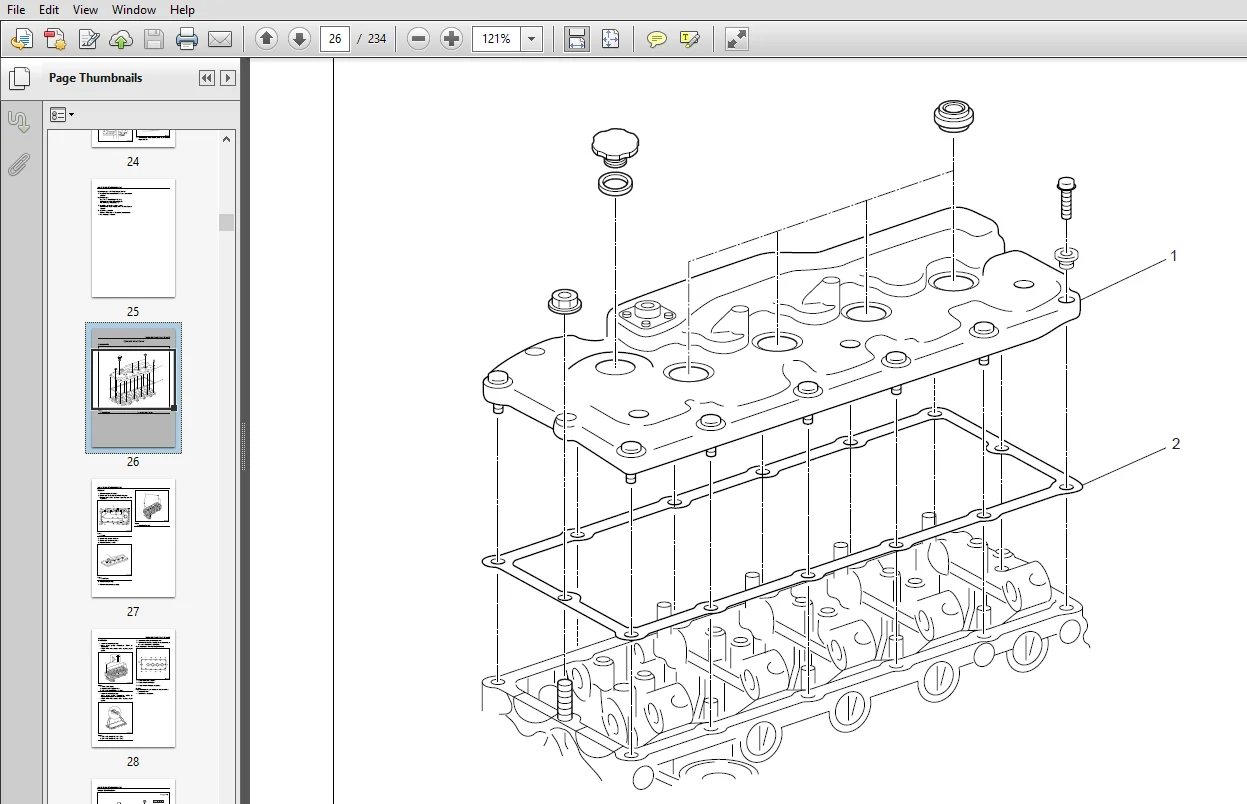Screen dimensions: 1247x804
Task: Open the thumbnails options menu dropdown
Action: pos(62,115)
